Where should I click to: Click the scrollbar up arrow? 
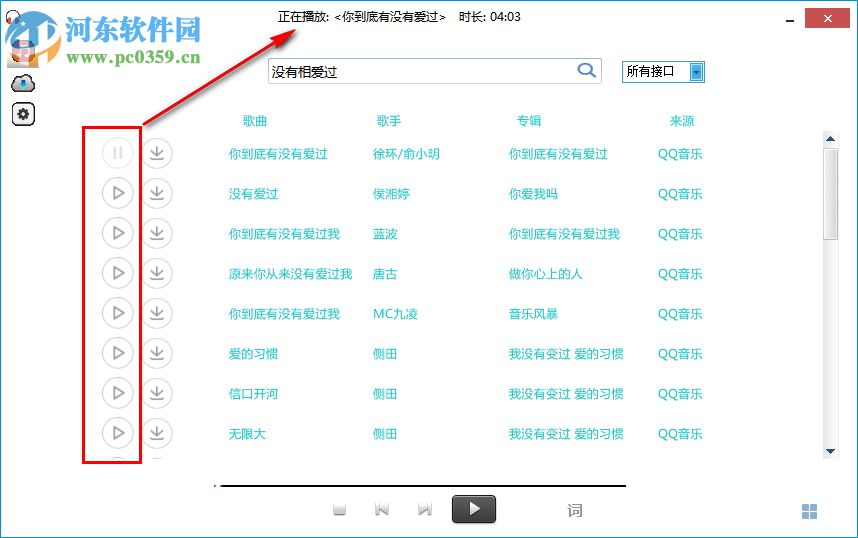[x=830, y=138]
